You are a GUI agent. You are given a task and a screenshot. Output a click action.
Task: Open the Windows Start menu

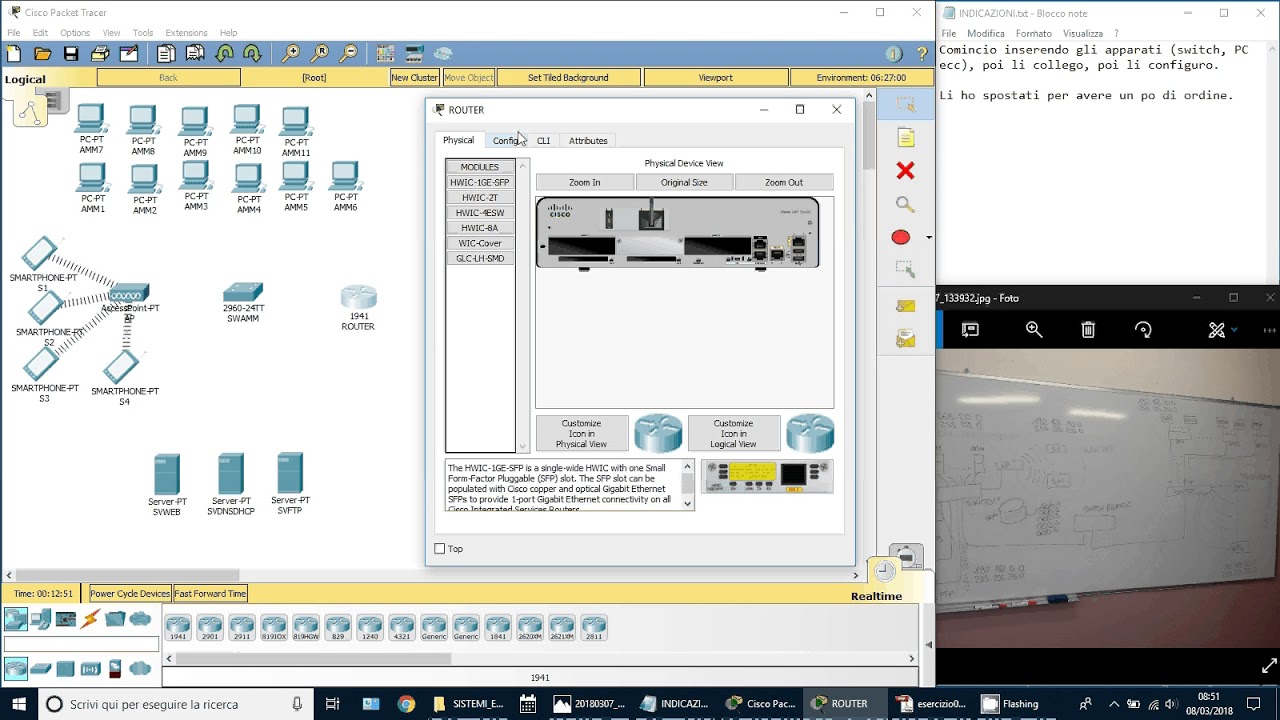pos(19,704)
